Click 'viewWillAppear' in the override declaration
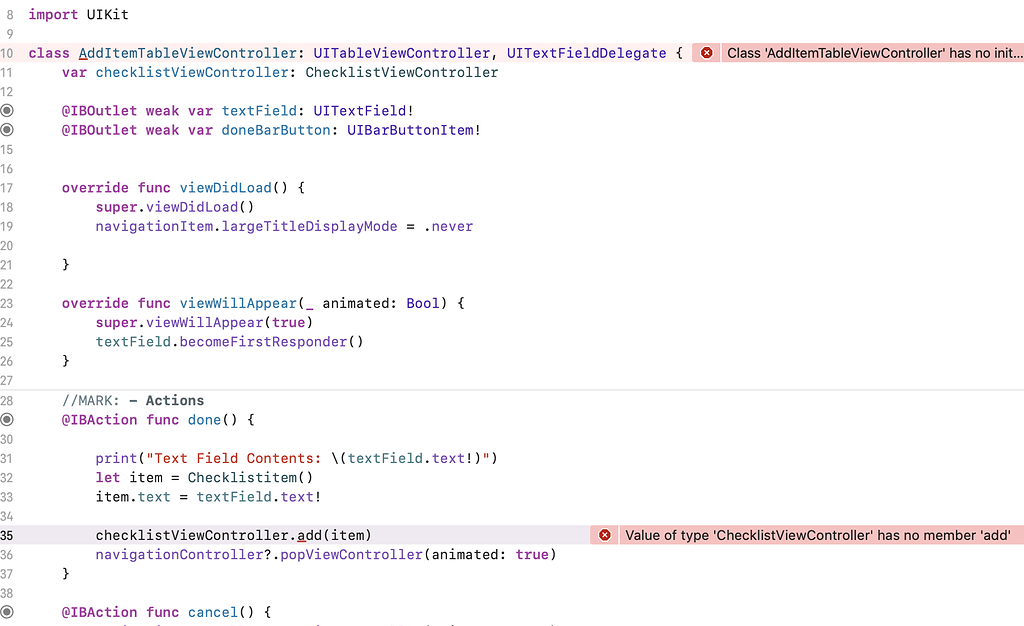The width and height of the screenshot is (1024, 626). click(238, 303)
